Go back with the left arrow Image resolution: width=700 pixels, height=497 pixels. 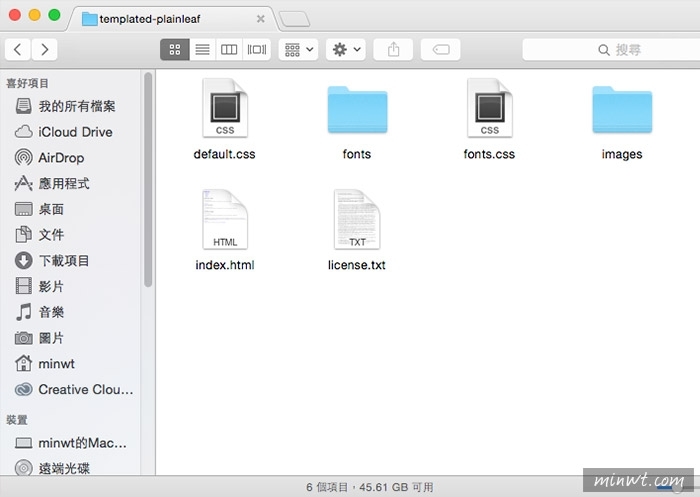pyautogui.click(x=19, y=49)
